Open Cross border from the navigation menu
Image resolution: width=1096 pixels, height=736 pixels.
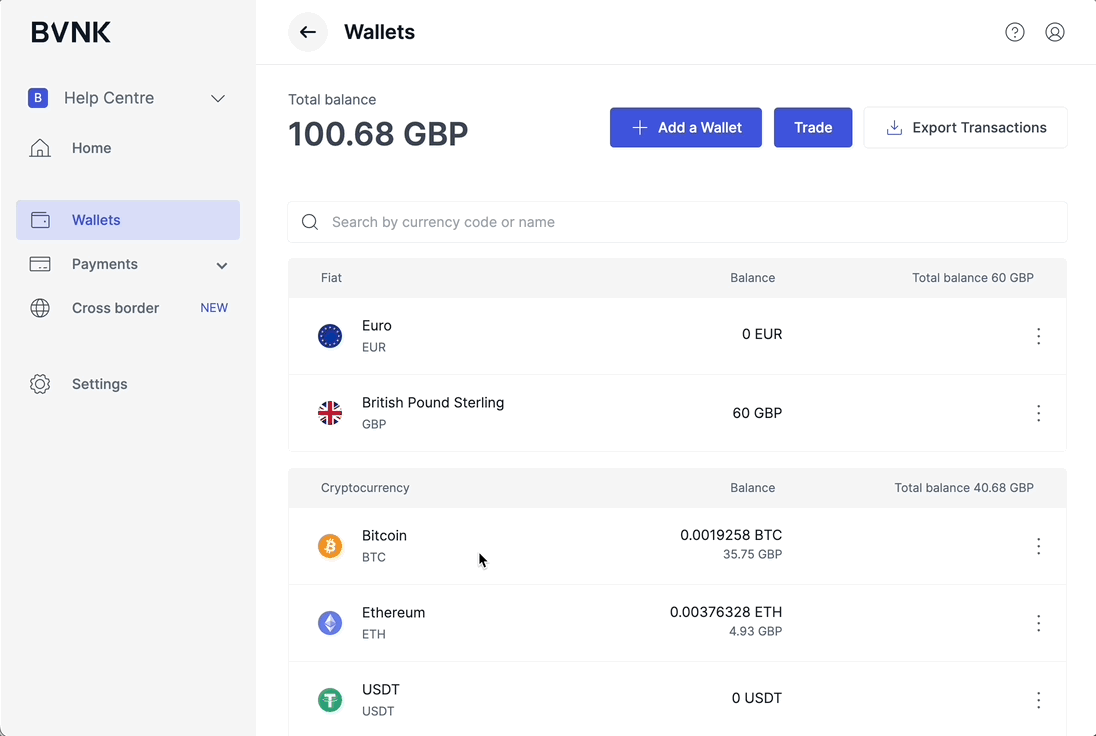point(115,308)
